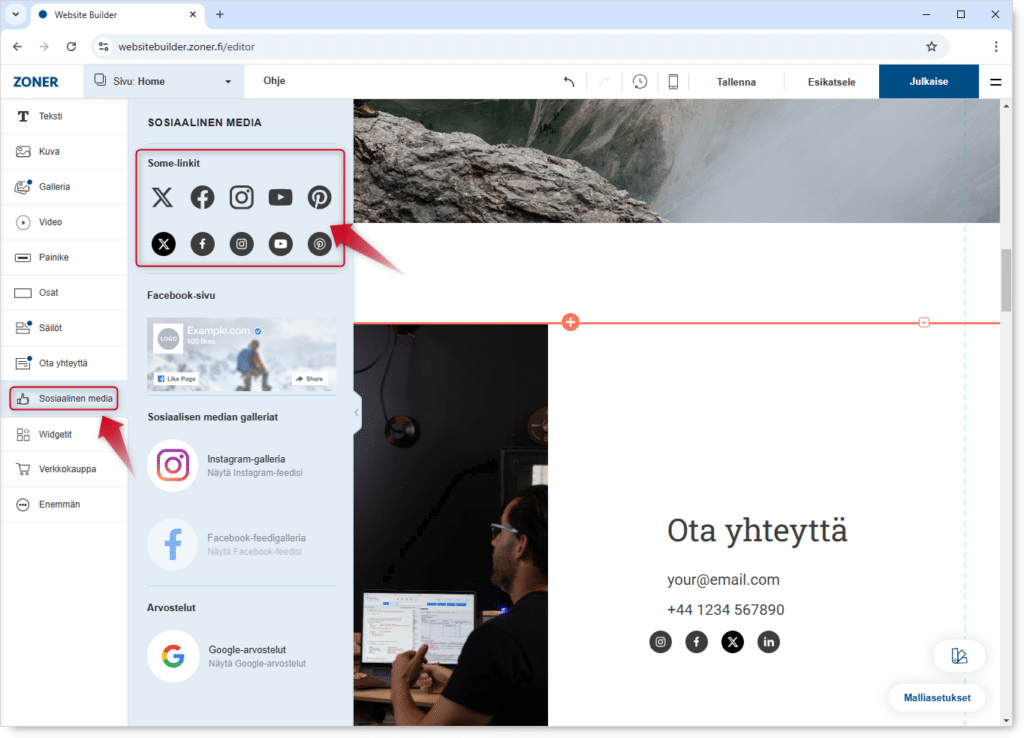Select outlined Pinterest icon in Some-linkit
Image resolution: width=1024 pixels, height=738 pixels.
(319, 197)
